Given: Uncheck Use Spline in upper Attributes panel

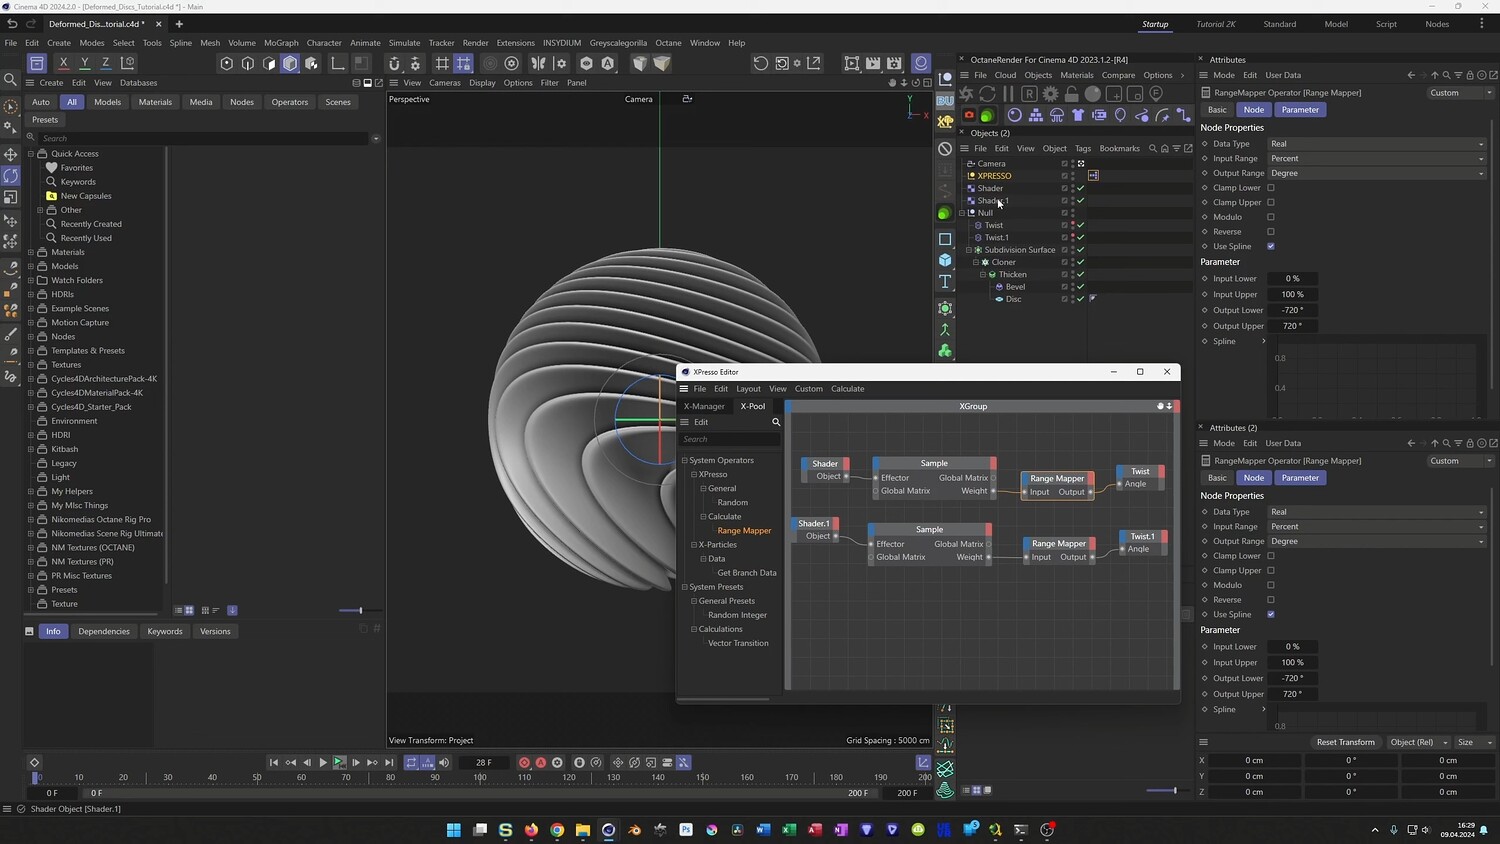Looking at the screenshot, I should [1271, 246].
